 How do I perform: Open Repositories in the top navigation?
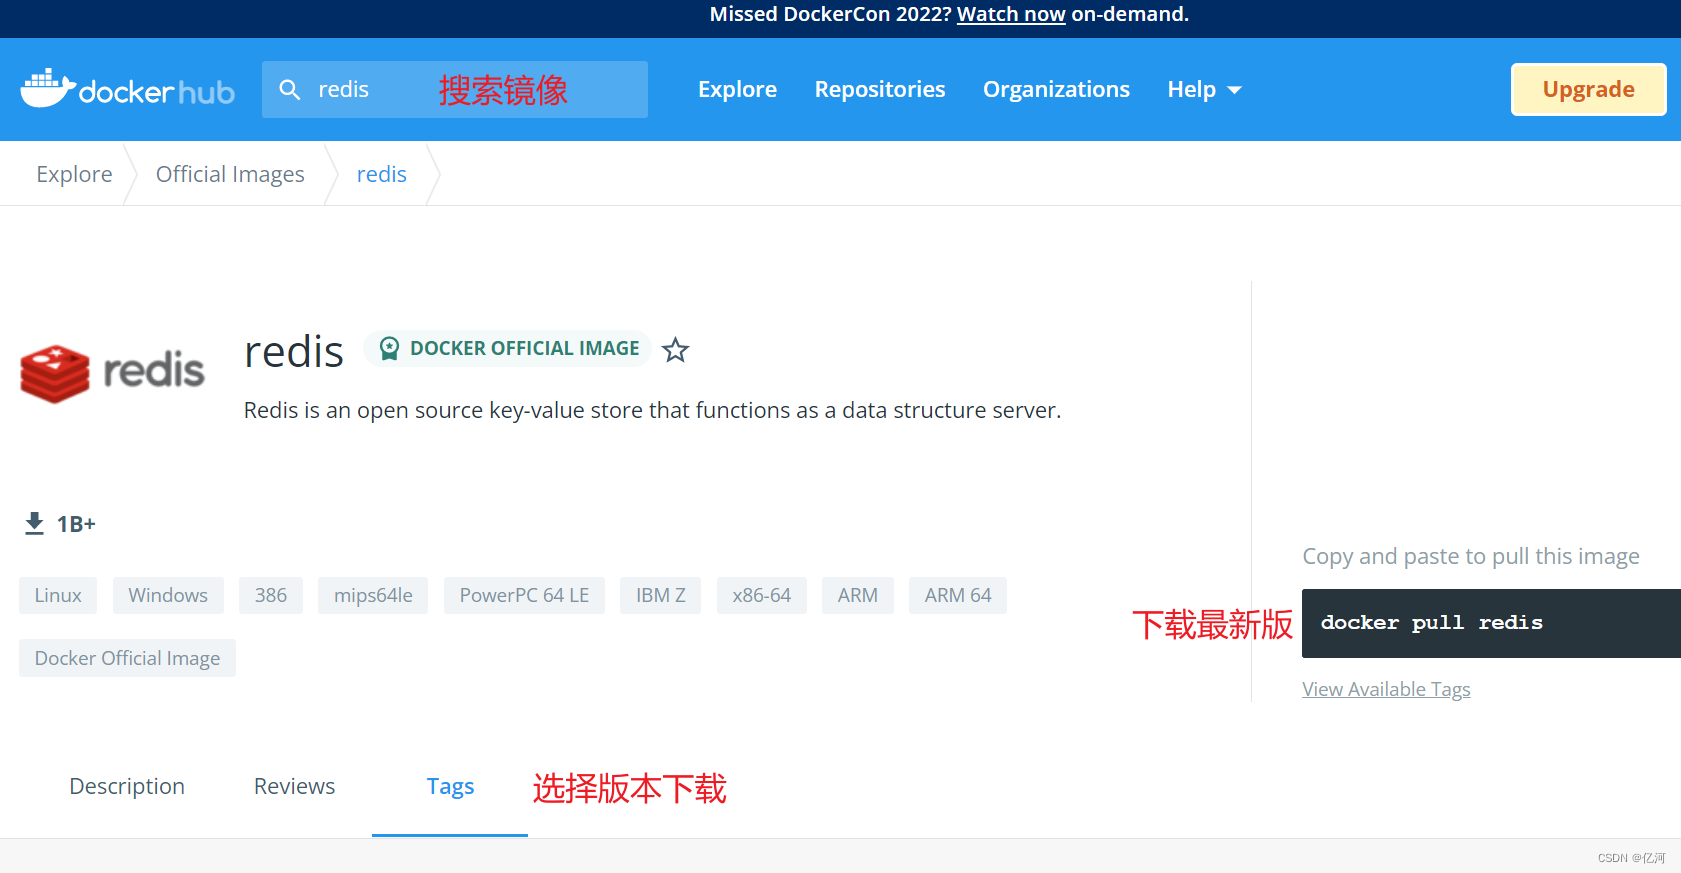coord(880,89)
